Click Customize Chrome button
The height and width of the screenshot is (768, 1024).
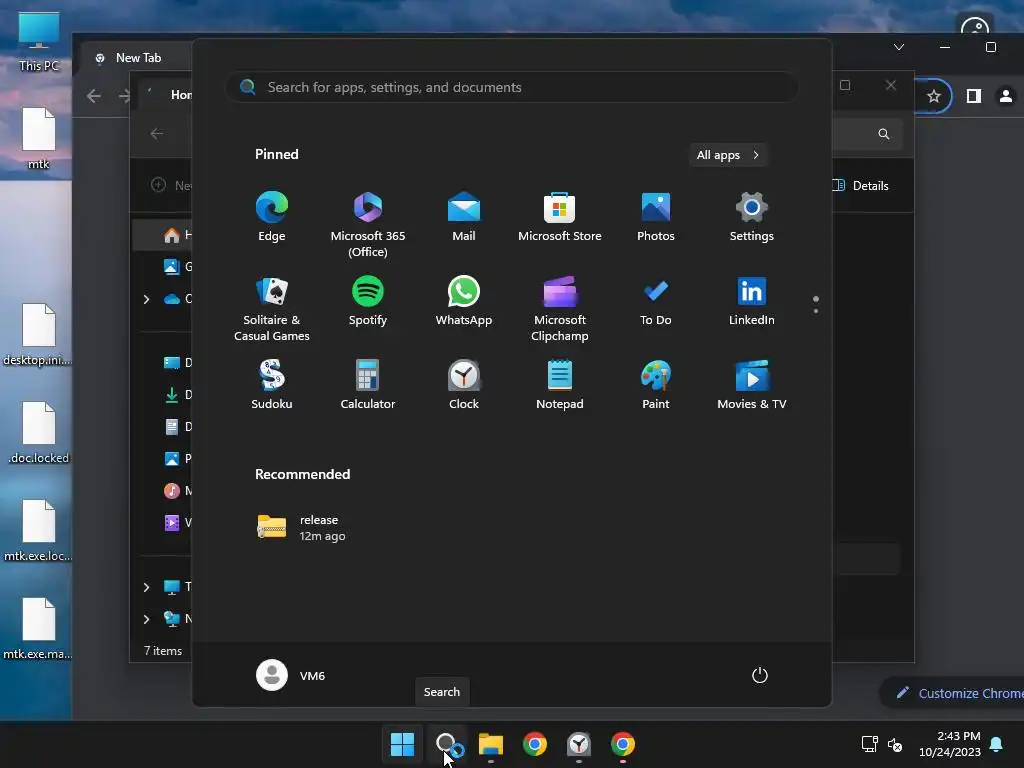pyautogui.click(x=953, y=694)
